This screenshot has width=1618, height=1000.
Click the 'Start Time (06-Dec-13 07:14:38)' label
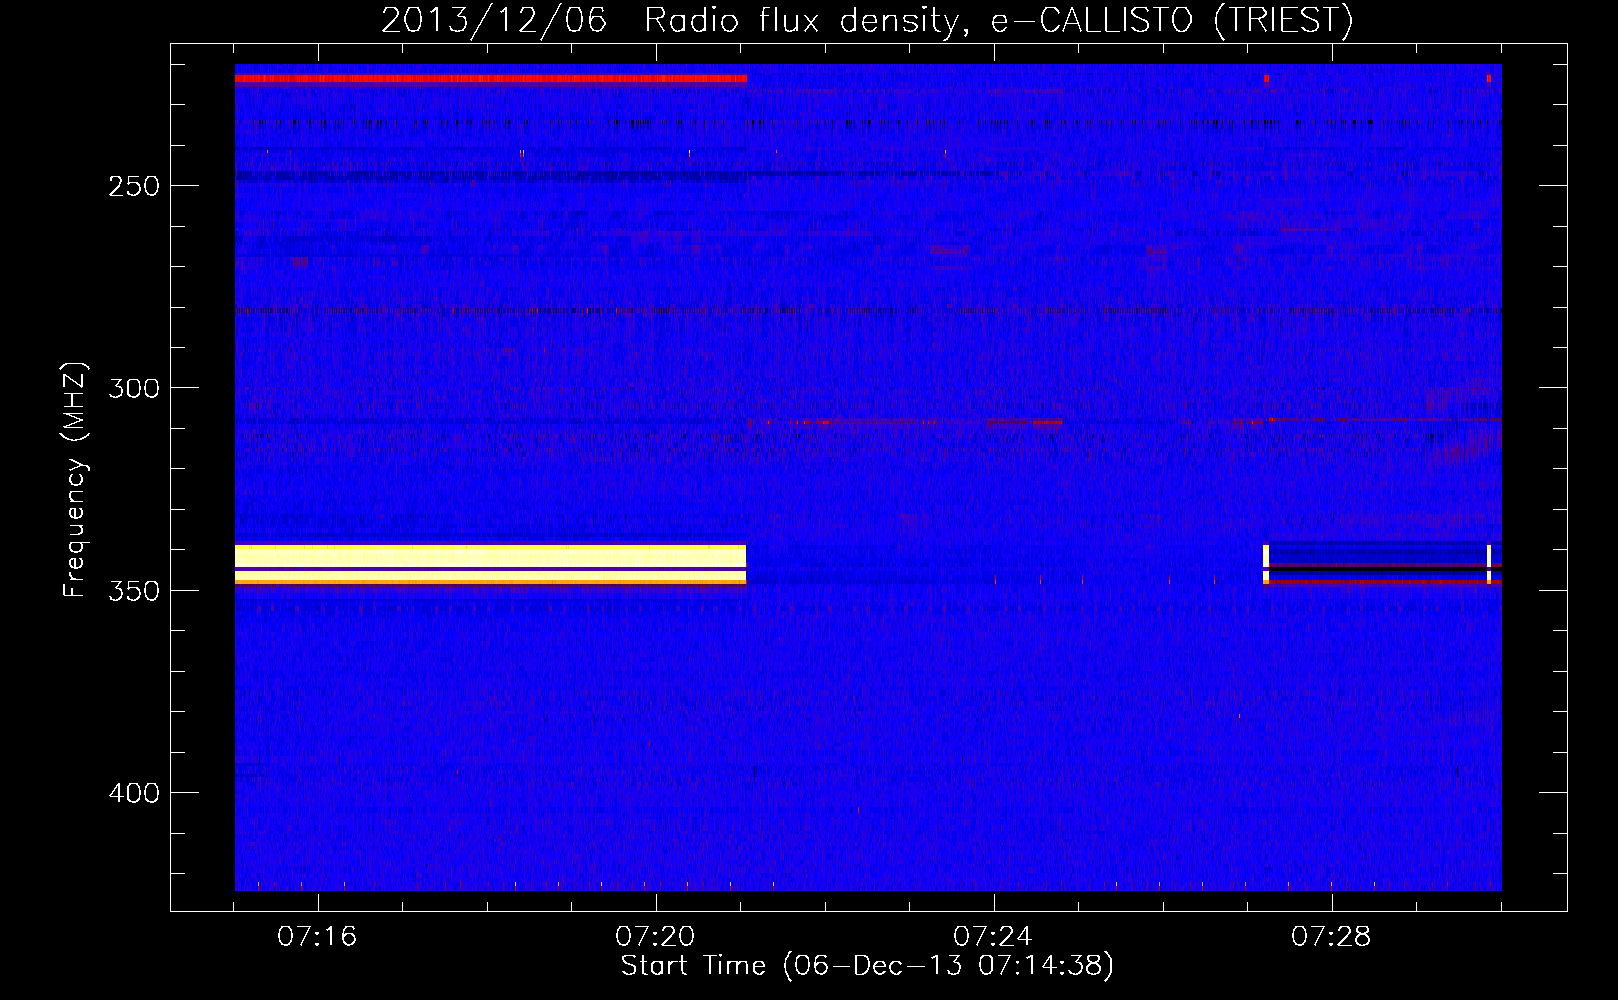point(867,966)
